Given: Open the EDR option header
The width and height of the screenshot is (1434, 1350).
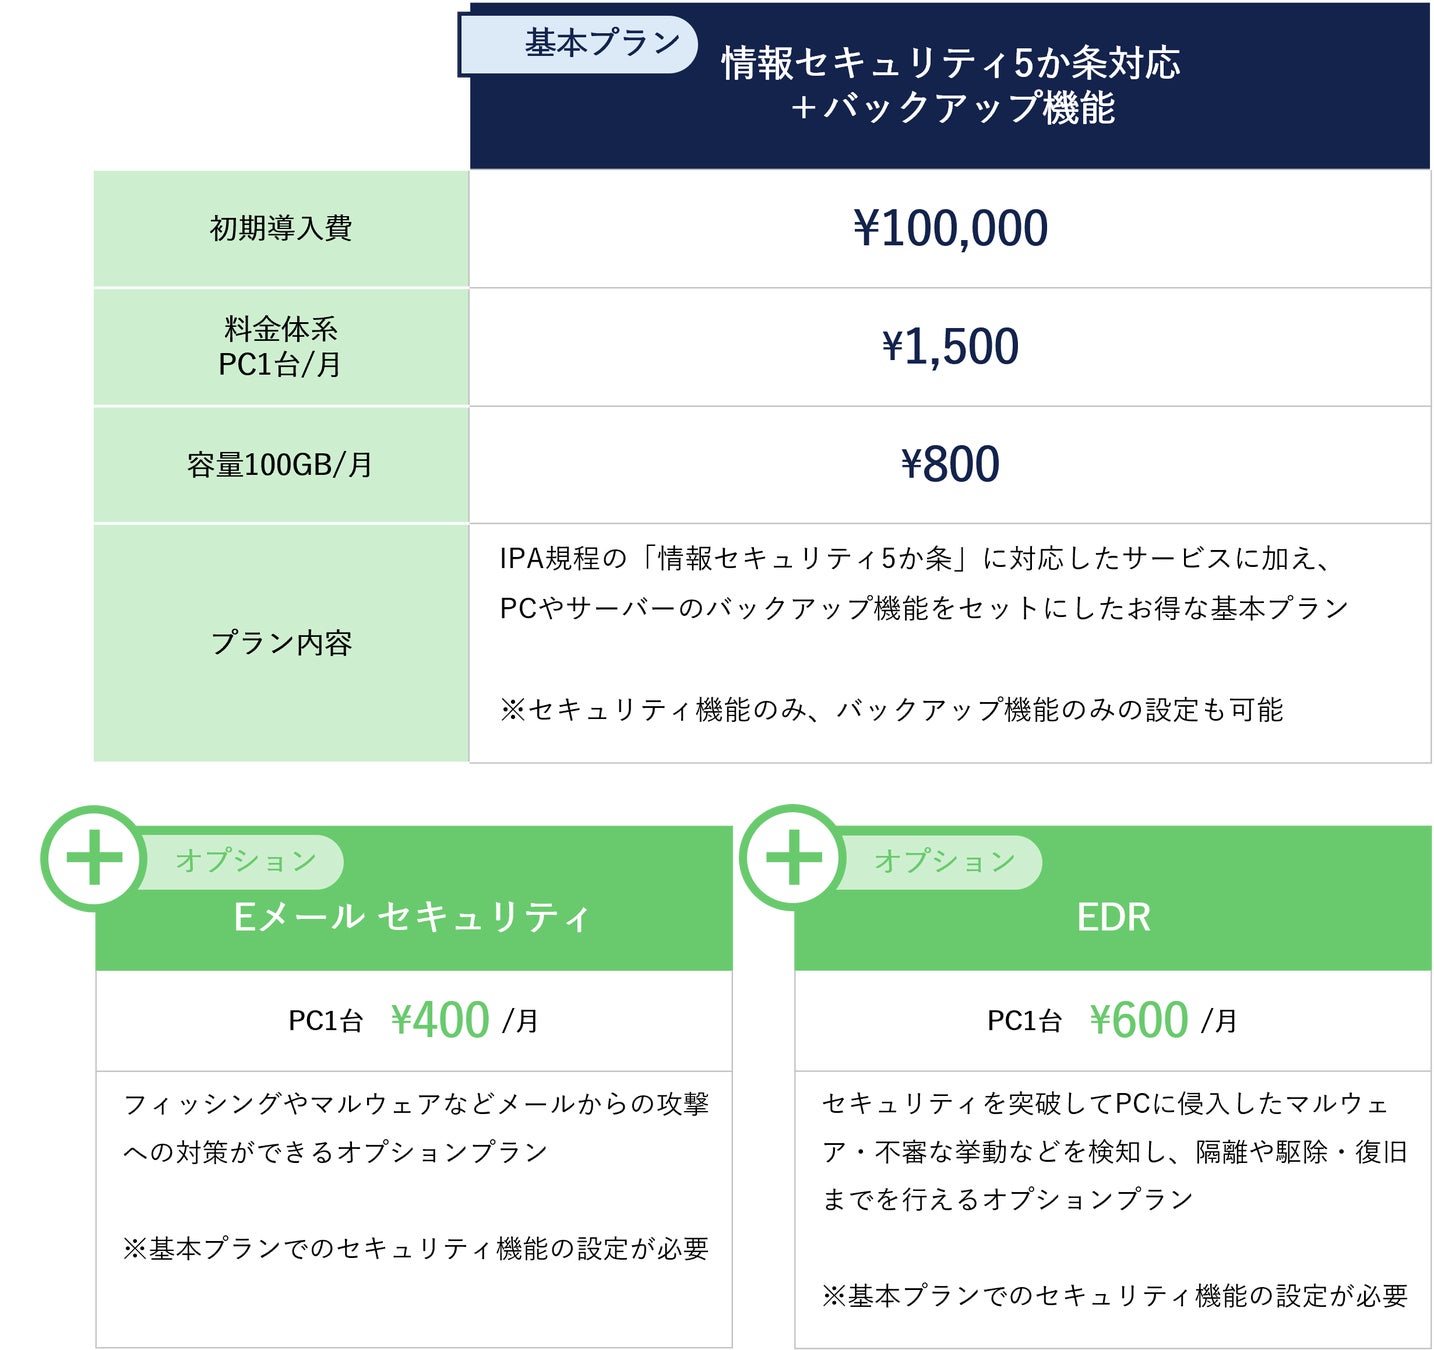Looking at the screenshot, I should [1113, 918].
